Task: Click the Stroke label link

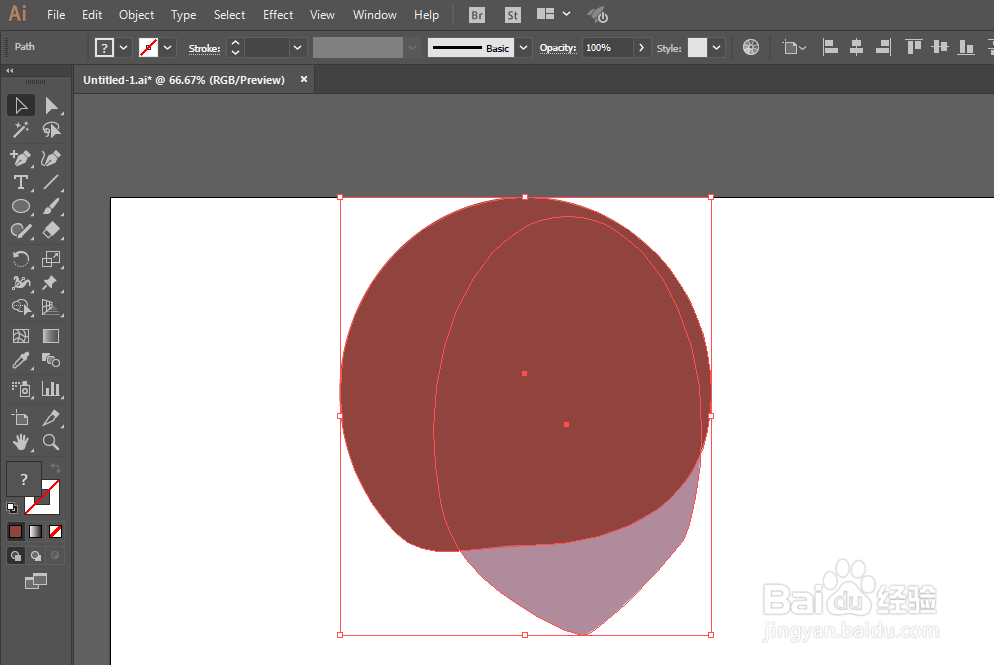Action: (x=204, y=48)
